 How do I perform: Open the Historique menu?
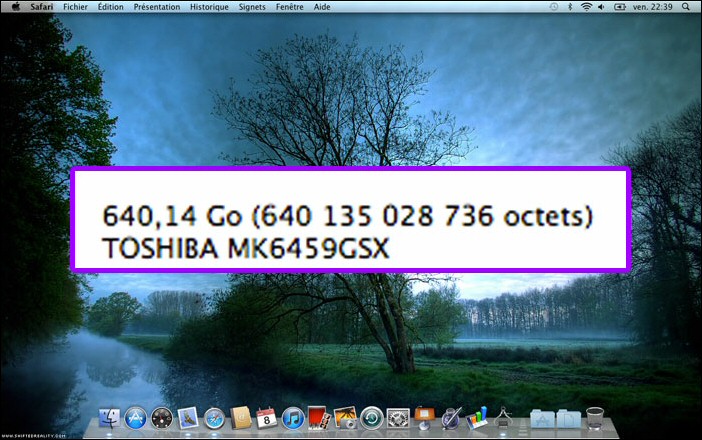tap(209, 7)
